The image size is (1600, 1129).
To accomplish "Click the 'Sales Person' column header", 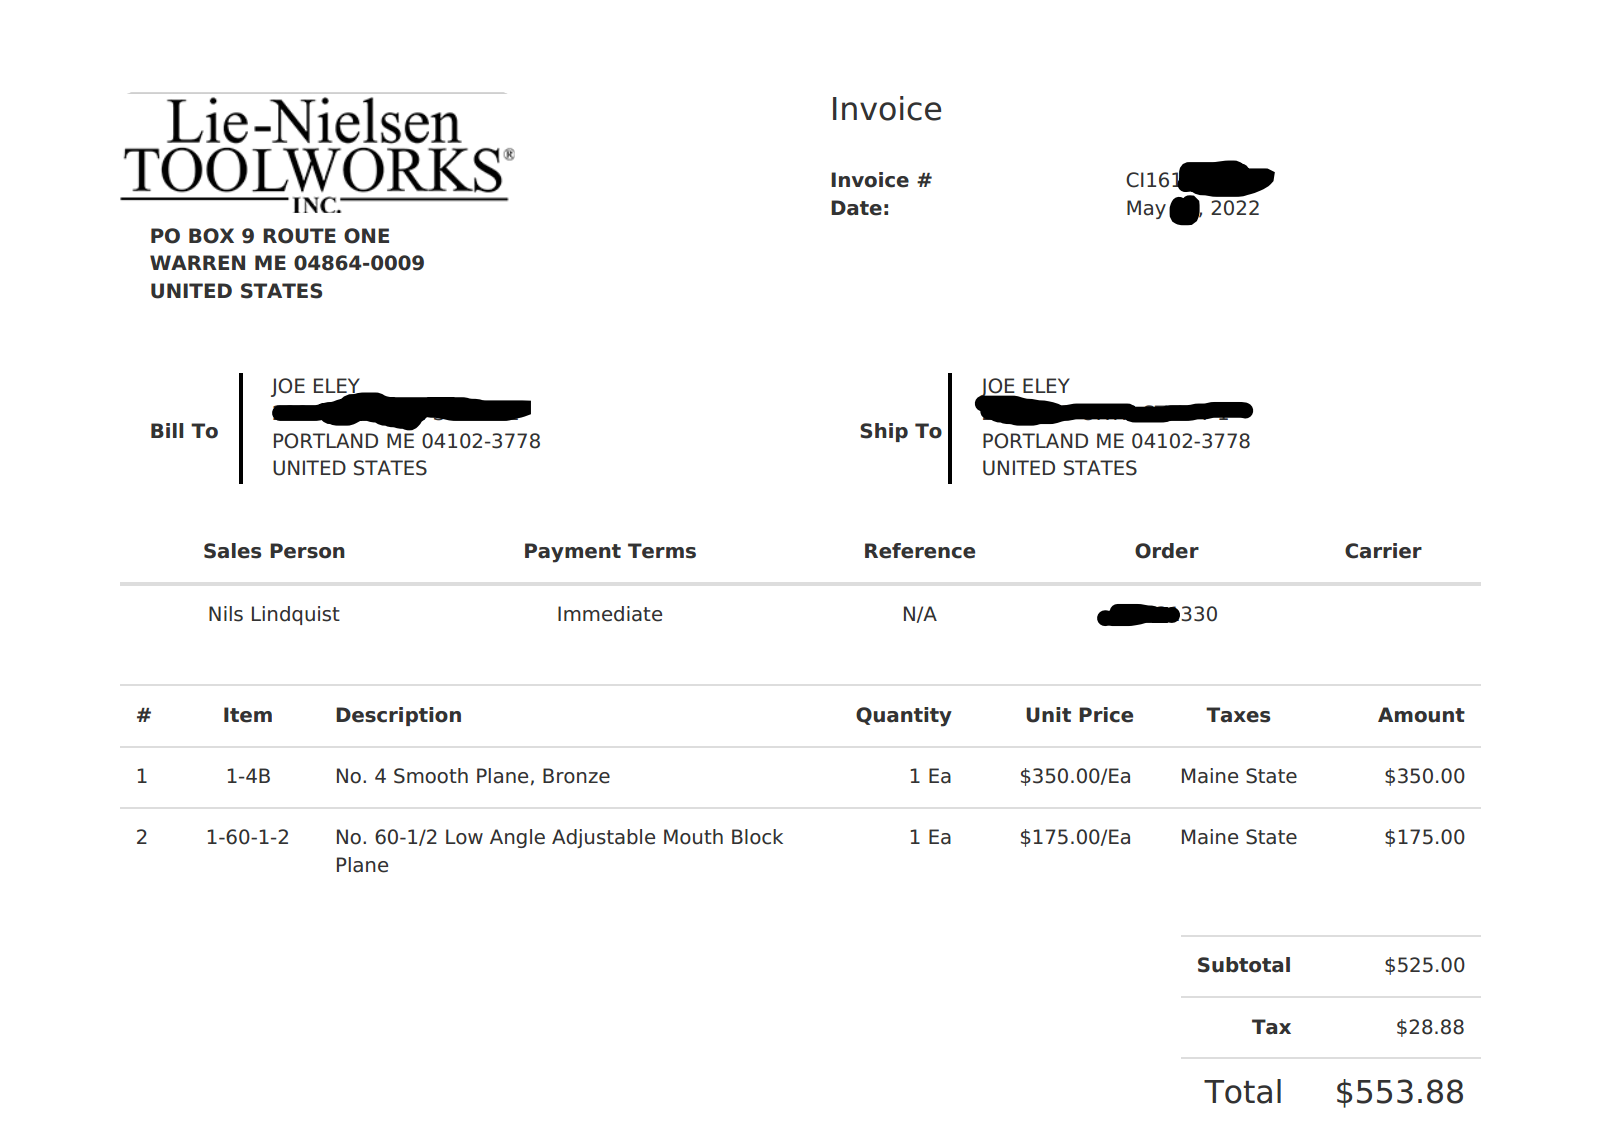I will (x=274, y=551).
